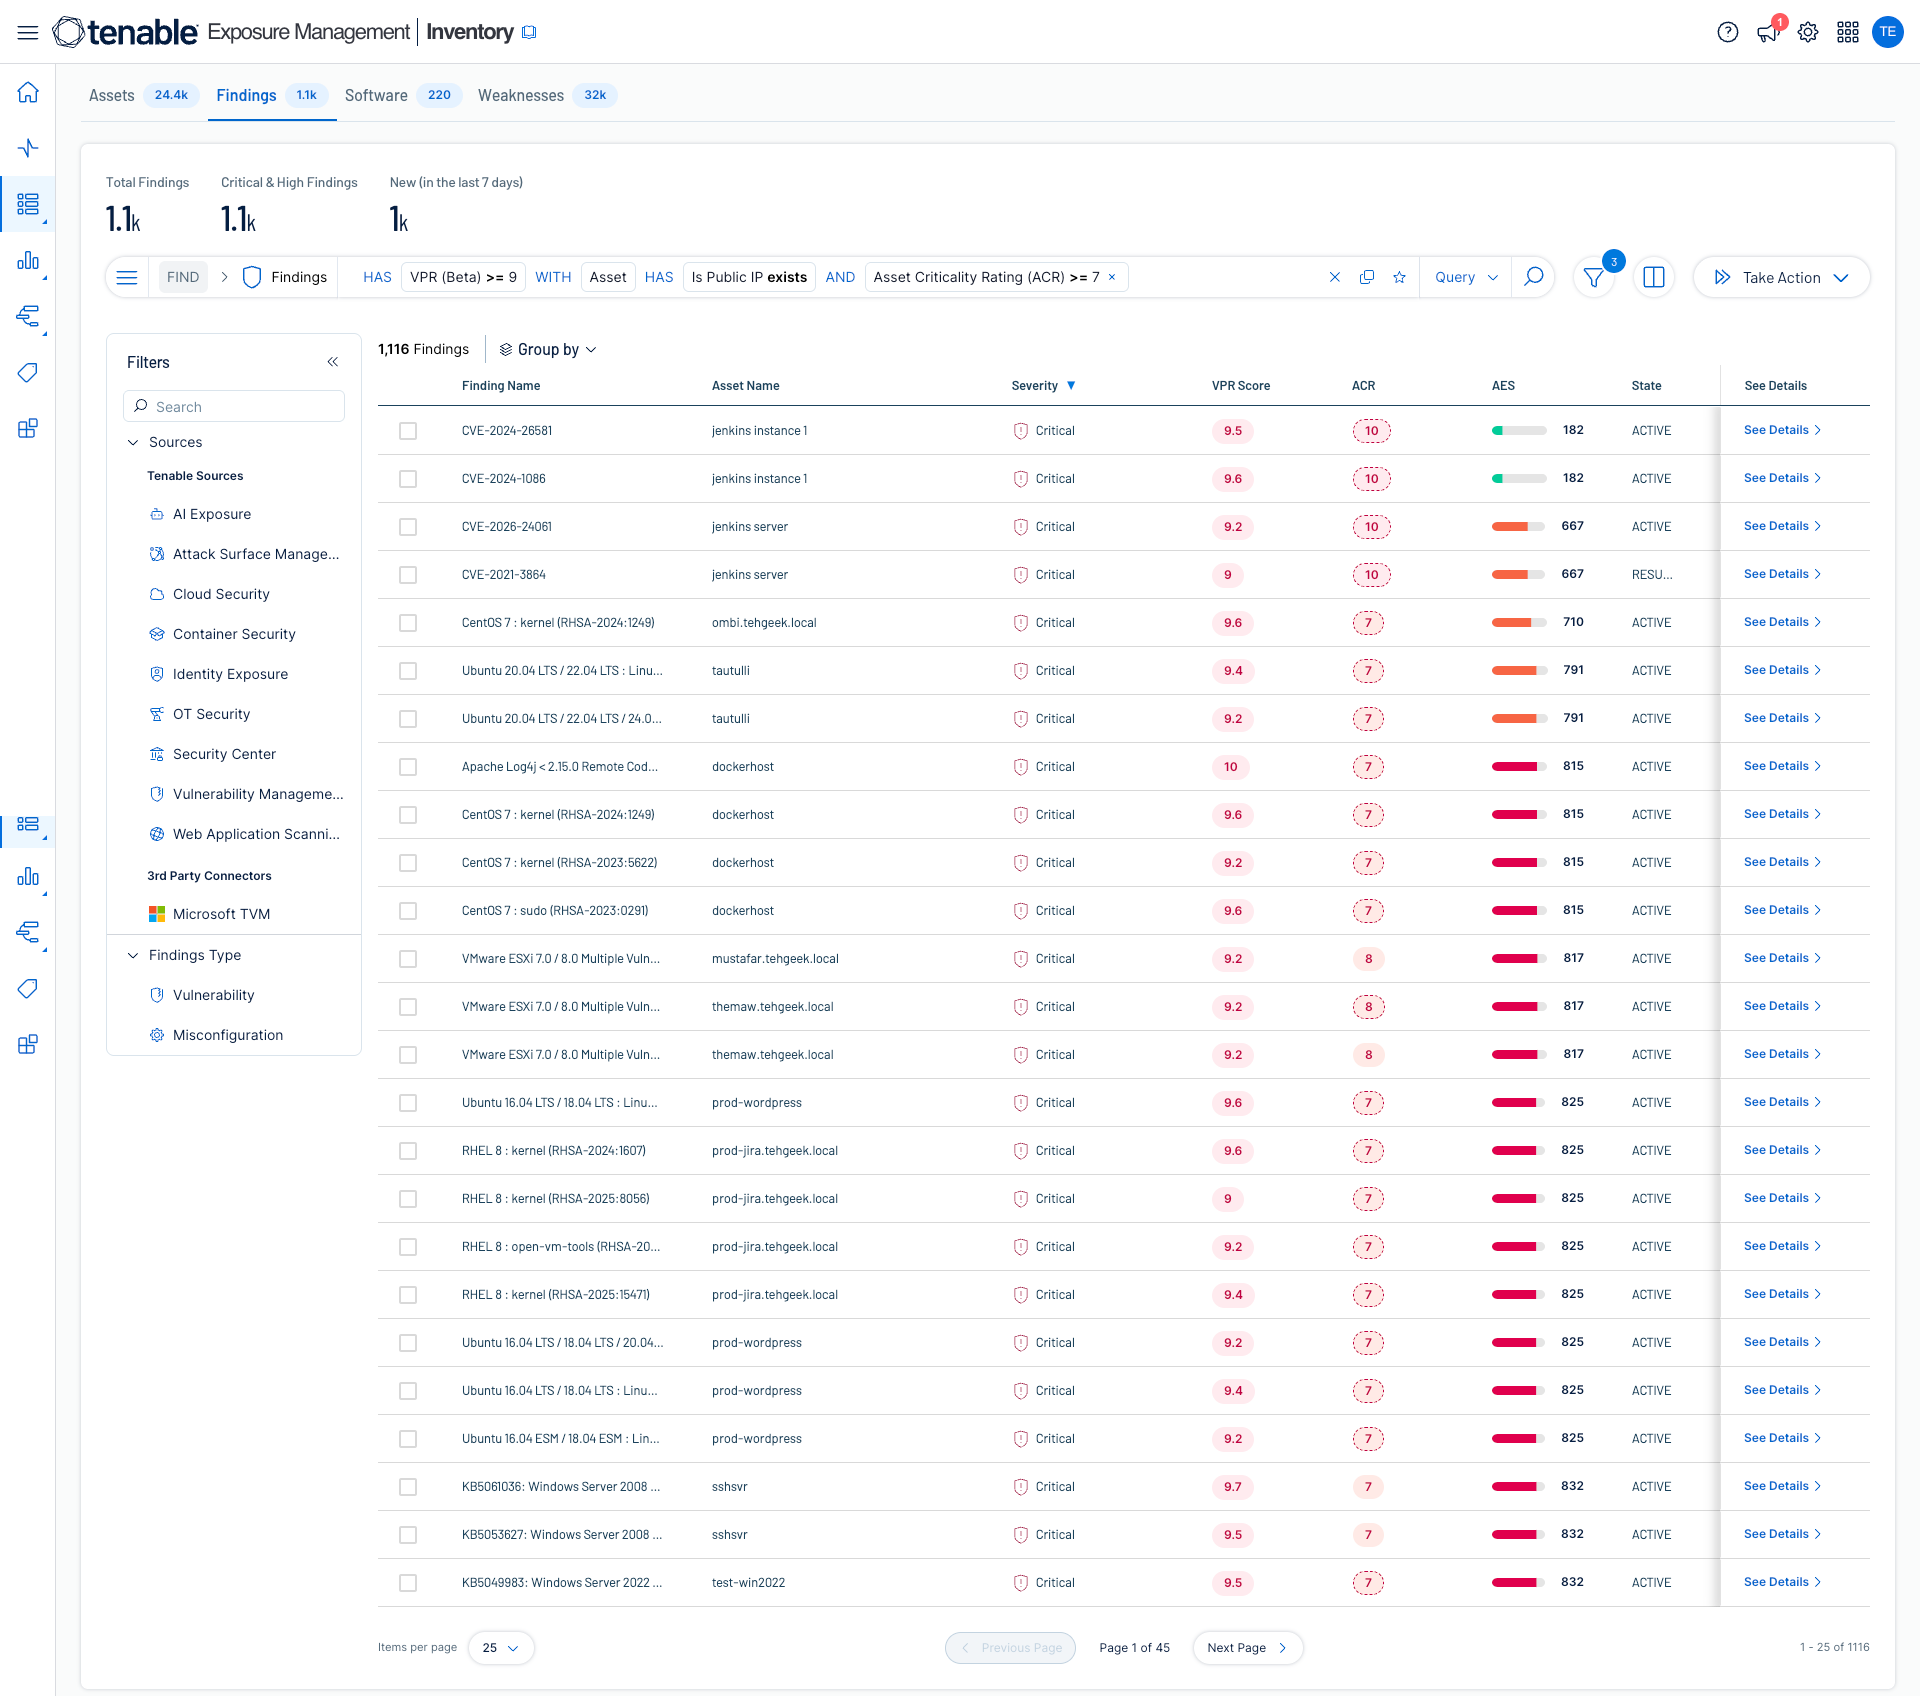Click the query search magnifier icon
This screenshot has height=1696, width=1920.
(1533, 277)
